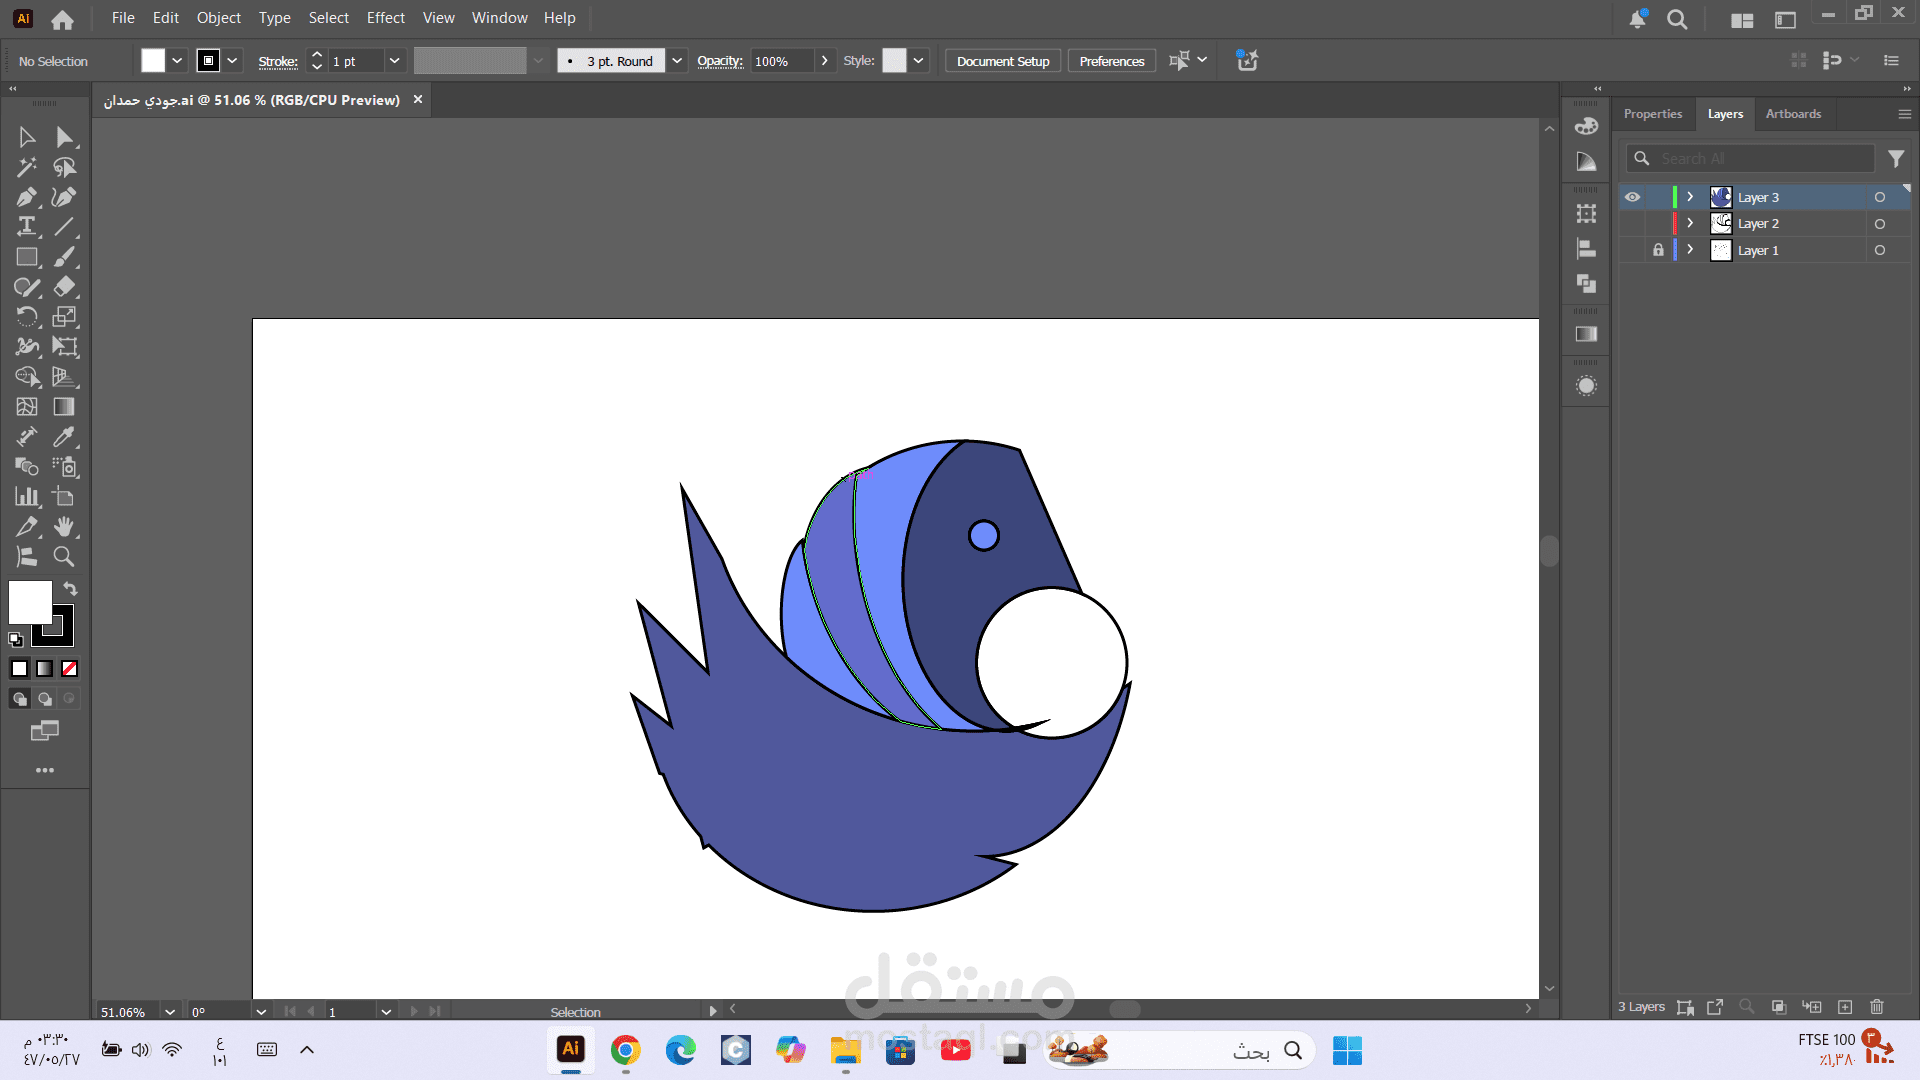Open the Effect menu
This screenshot has height=1080, width=1920.
385,18
